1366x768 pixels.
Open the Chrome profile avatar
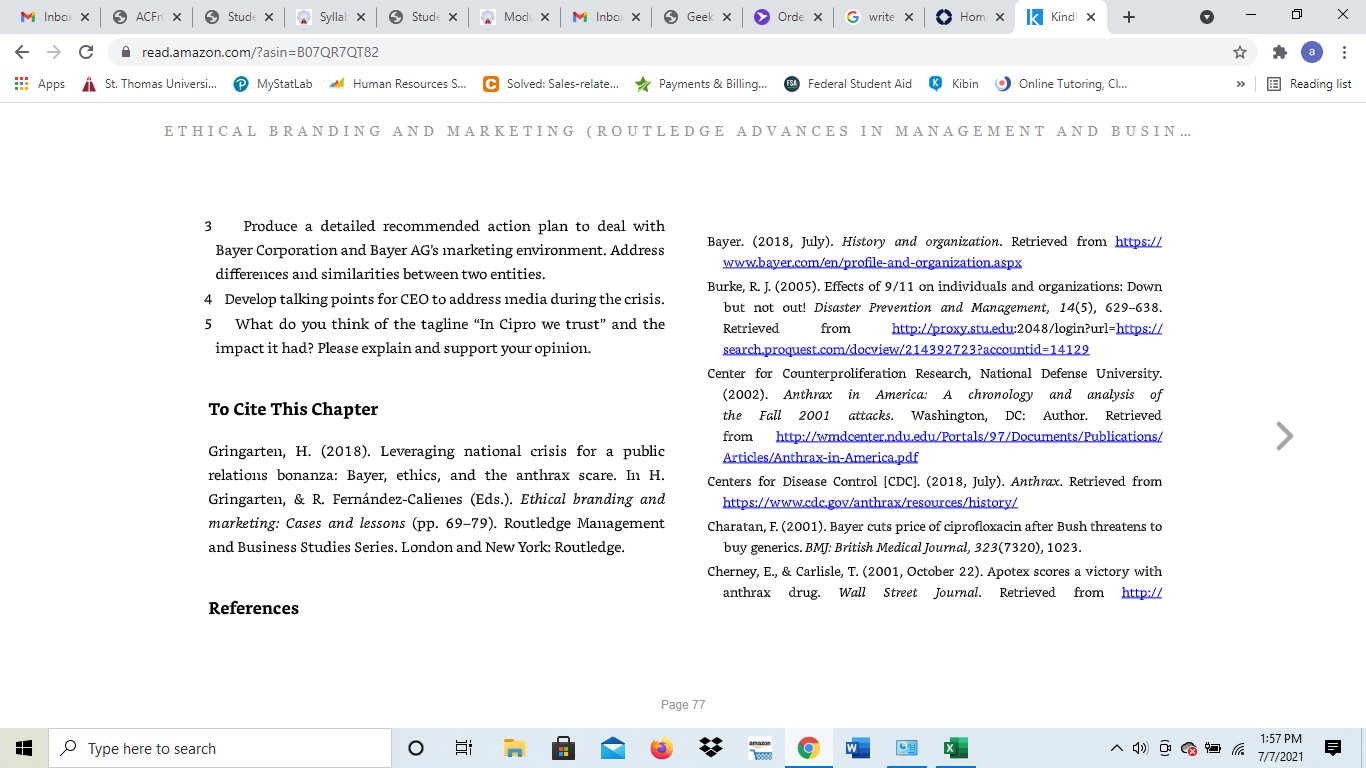click(x=1312, y=52)
